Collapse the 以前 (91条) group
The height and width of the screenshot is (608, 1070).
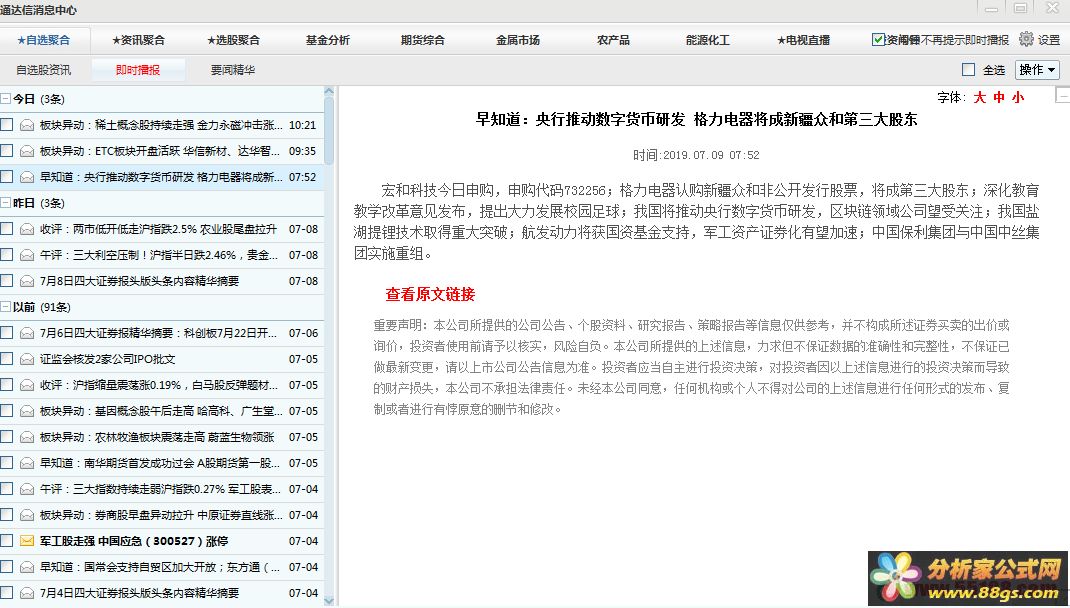(x=5, y=307)
